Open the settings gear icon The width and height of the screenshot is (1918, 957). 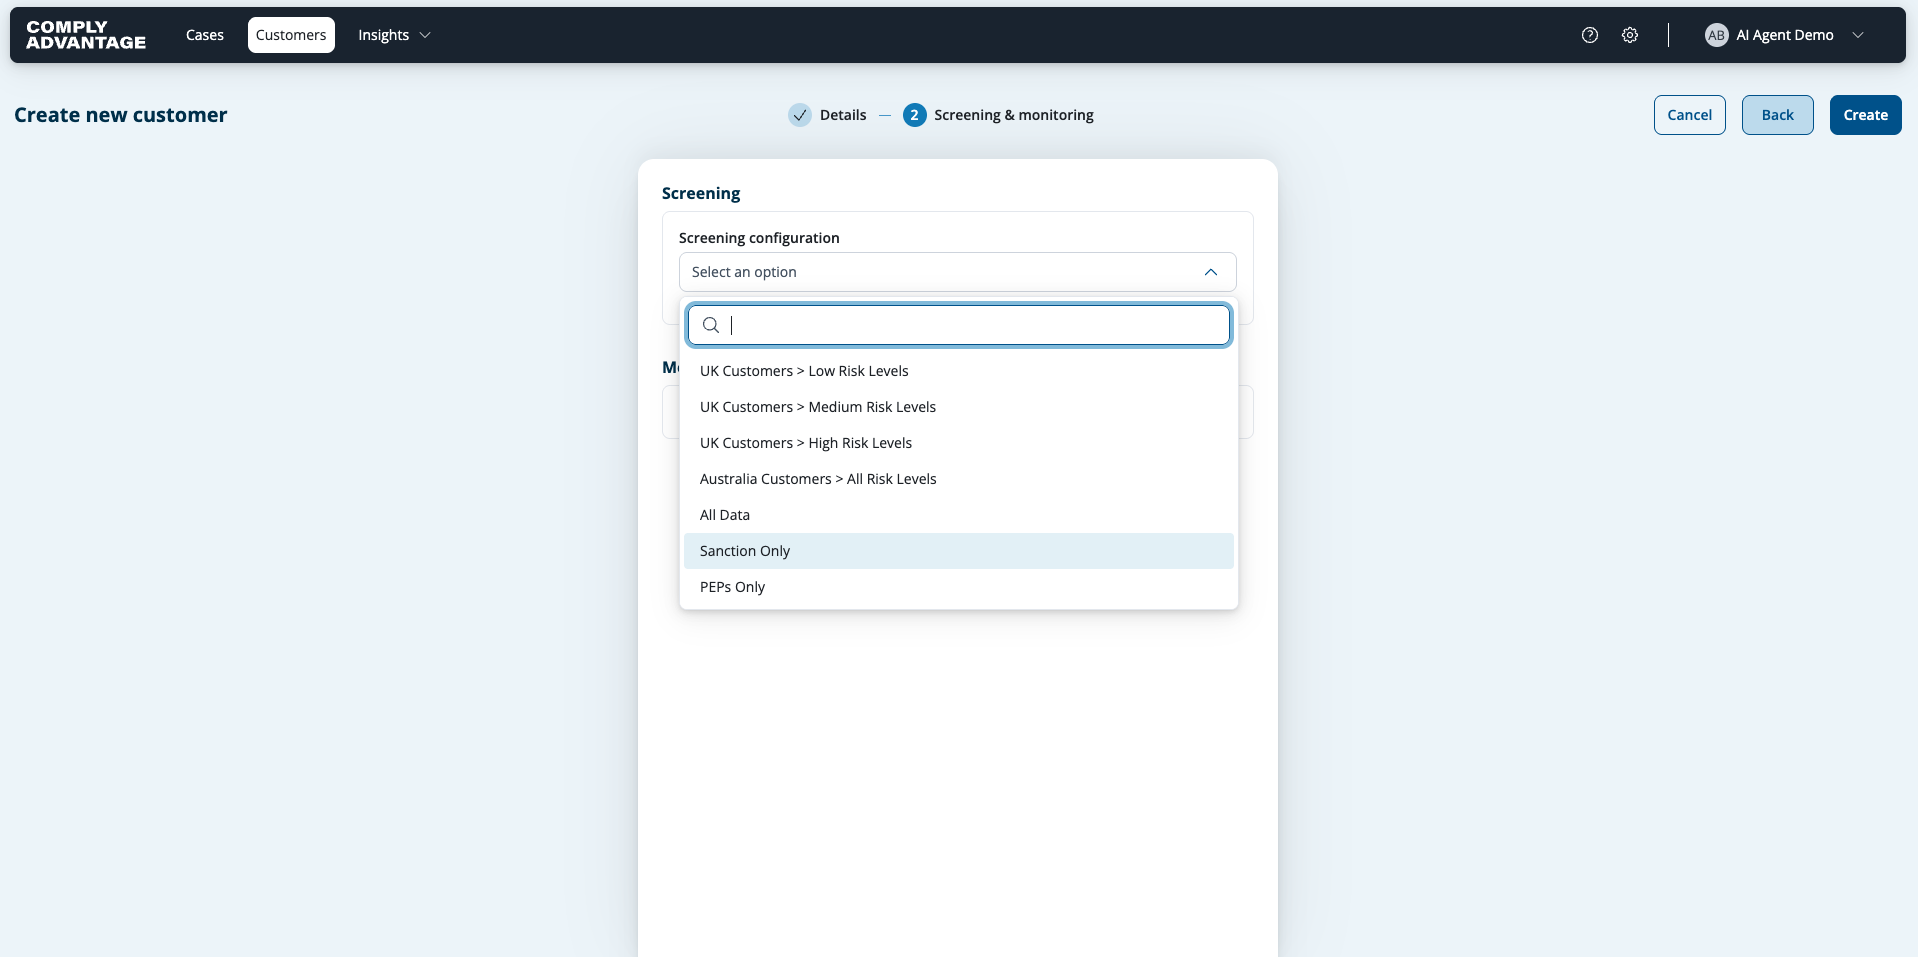(x=1630, y=35)
